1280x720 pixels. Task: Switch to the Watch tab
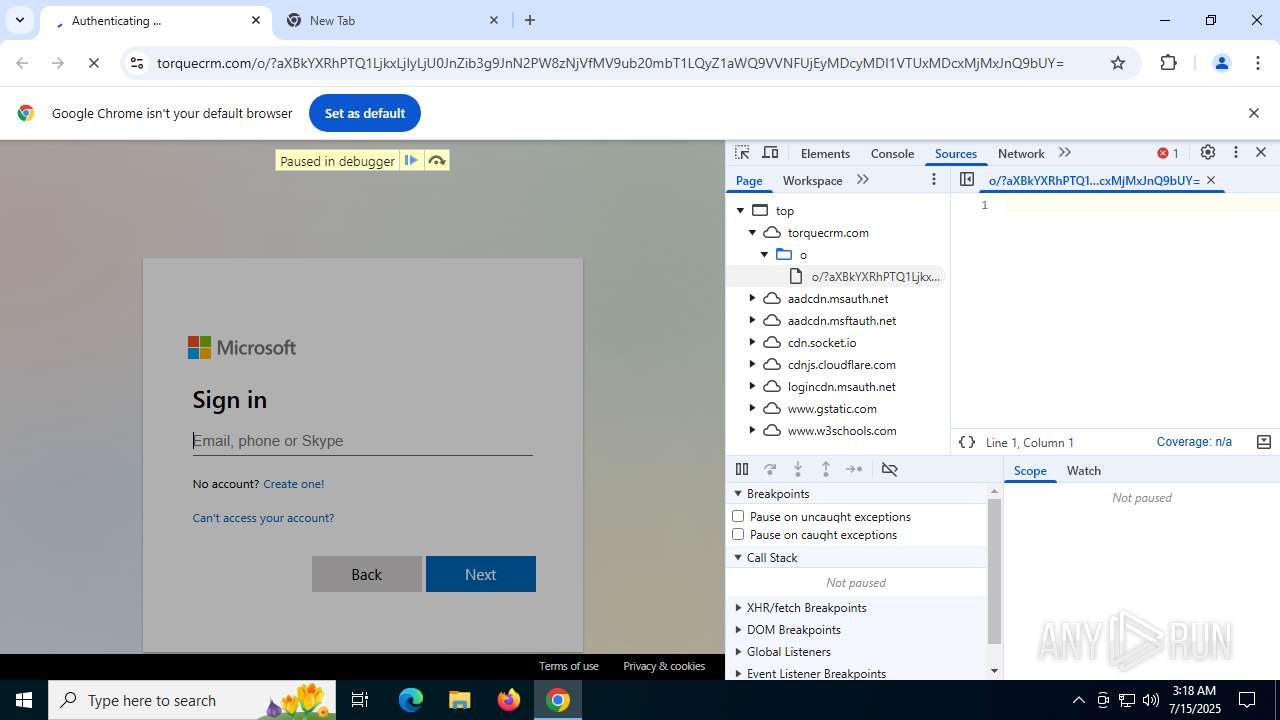click(x=1084, y=470)
